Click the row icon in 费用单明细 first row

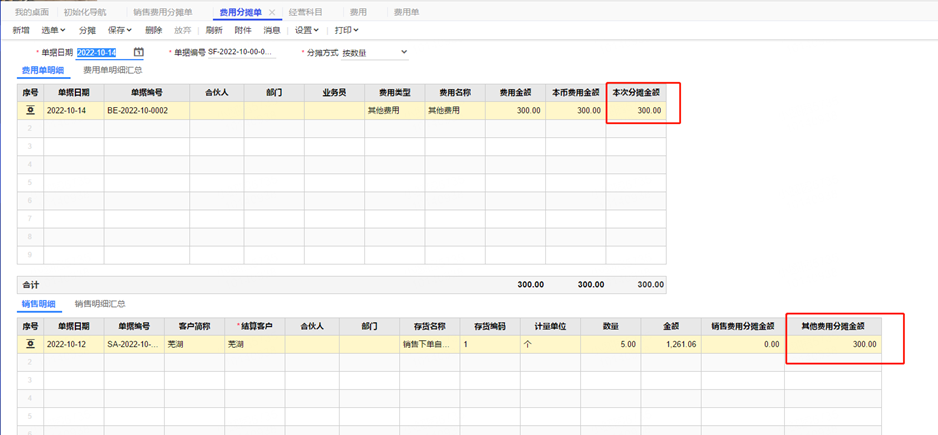tap(31, 111)
